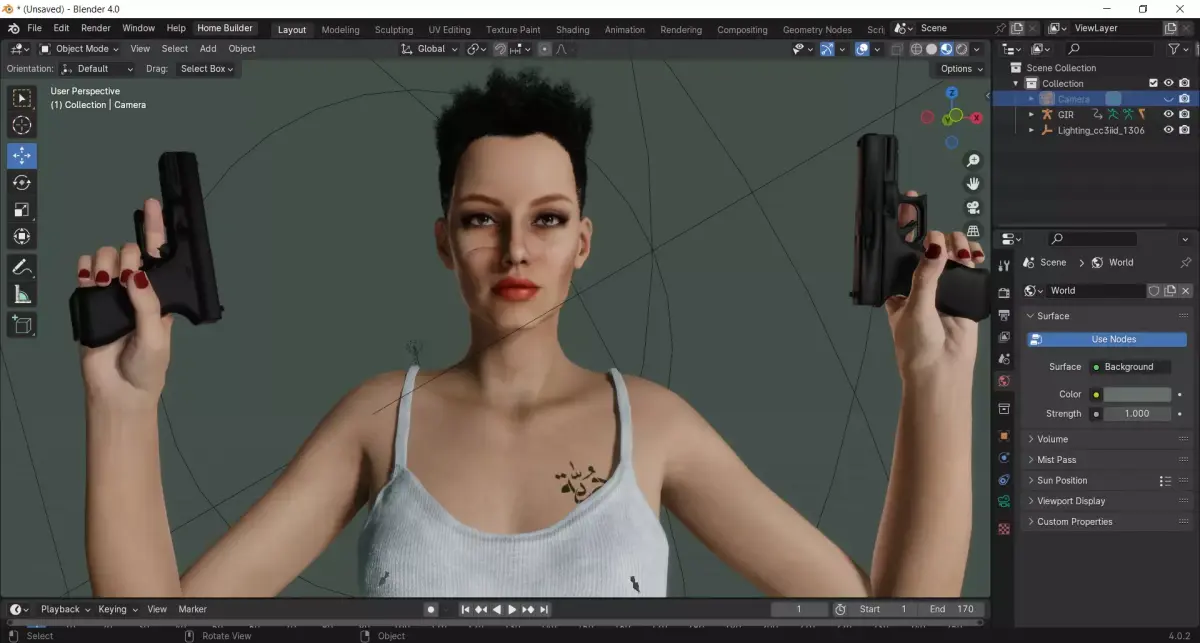1200x643 pixels.
Task: Toggle auto keying record button
Action: (x=431, y=609)
